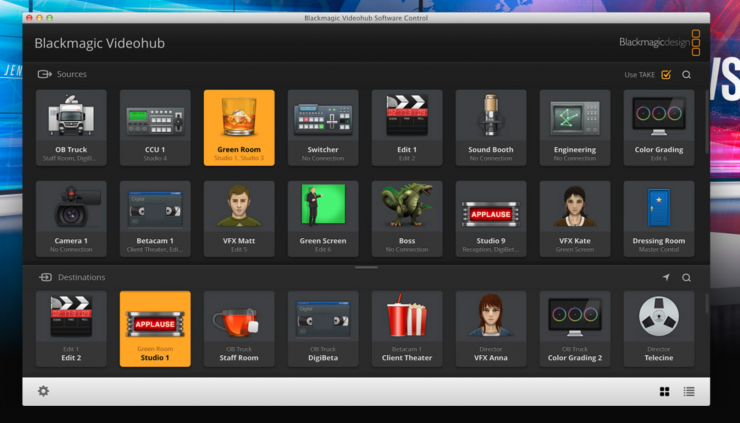
Task: Click the destinations arrow pointer icon
Action: click(666, 277)
